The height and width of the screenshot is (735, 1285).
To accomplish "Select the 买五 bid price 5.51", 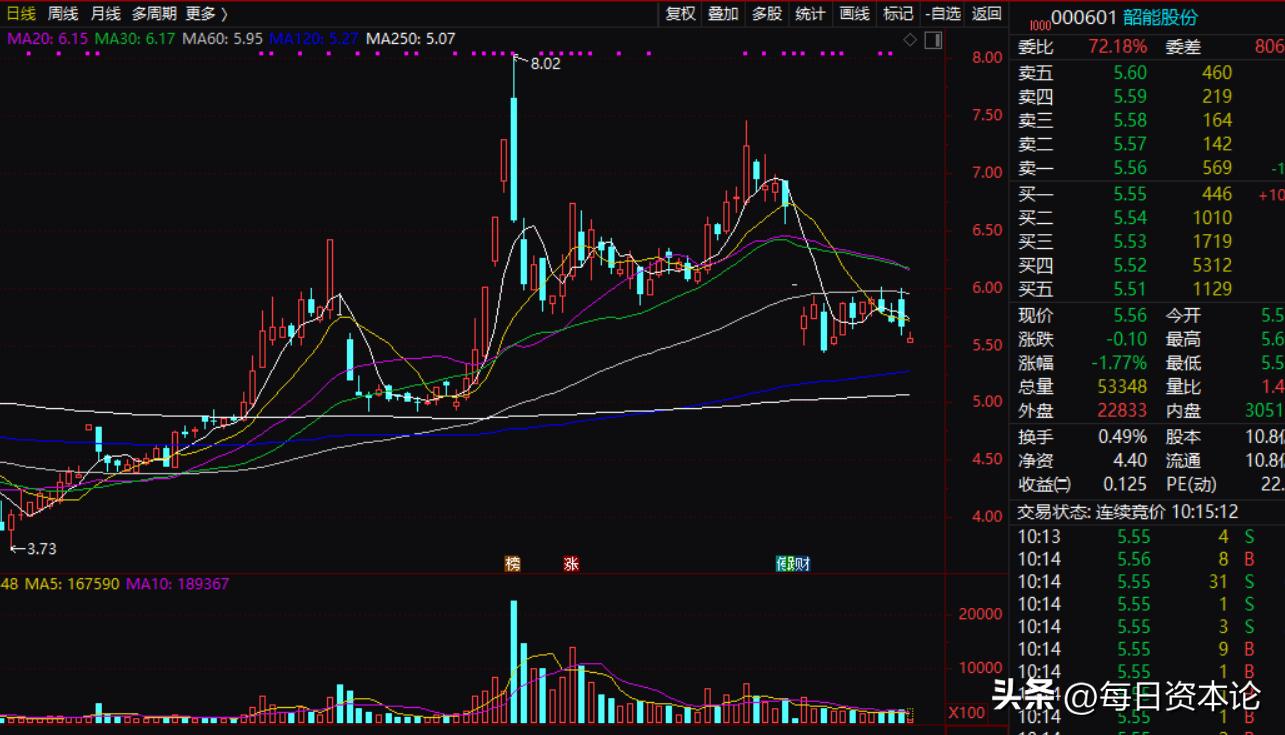I will coord(1130,289).
